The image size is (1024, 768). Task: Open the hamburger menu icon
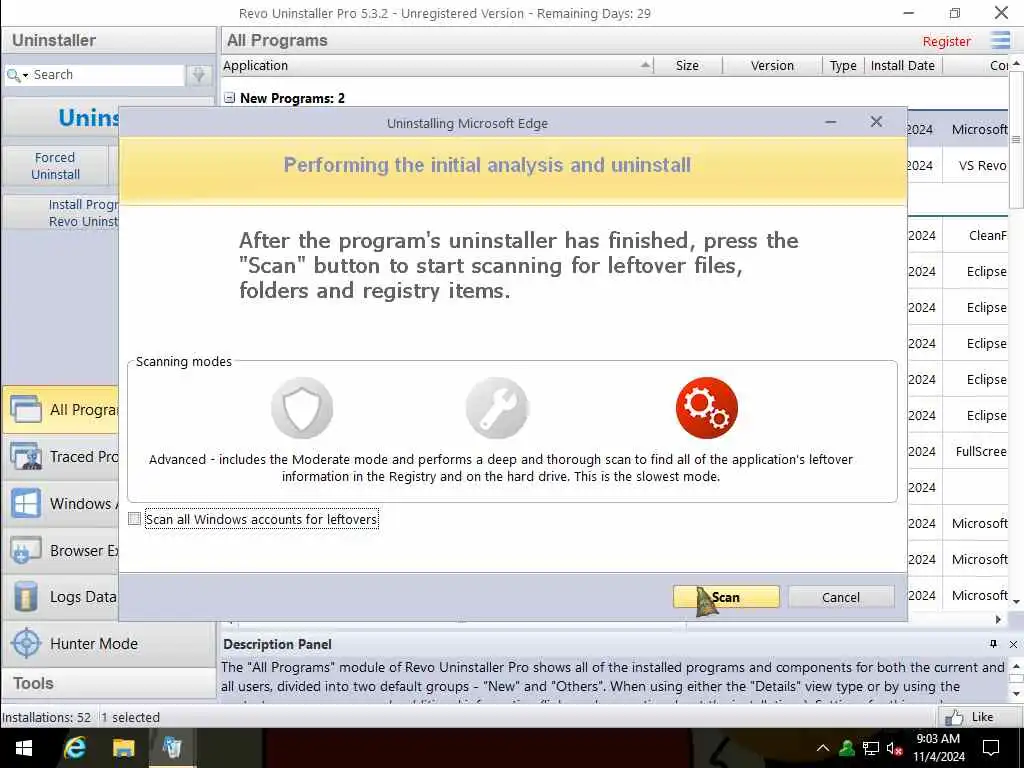tap(1000, 40)
